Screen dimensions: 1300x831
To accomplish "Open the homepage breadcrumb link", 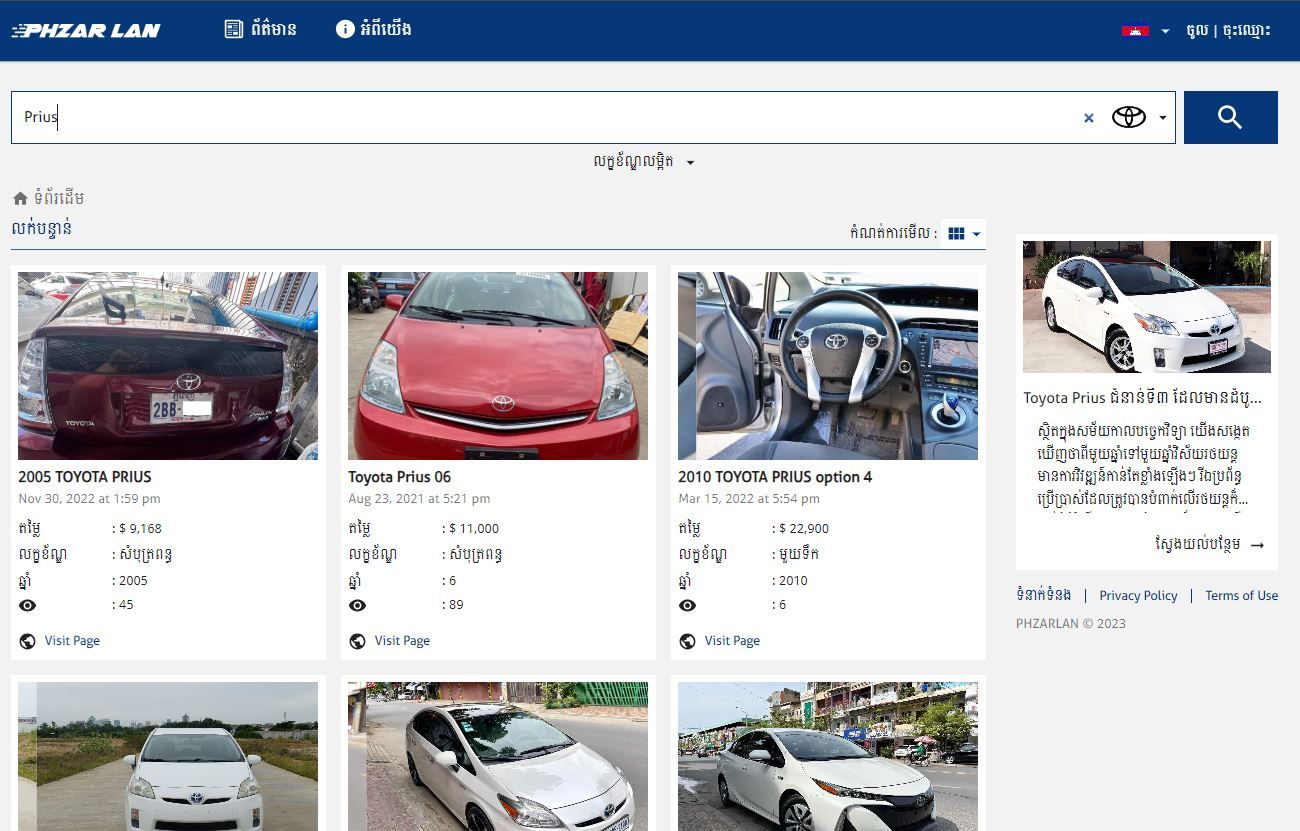I will (59, 198).
